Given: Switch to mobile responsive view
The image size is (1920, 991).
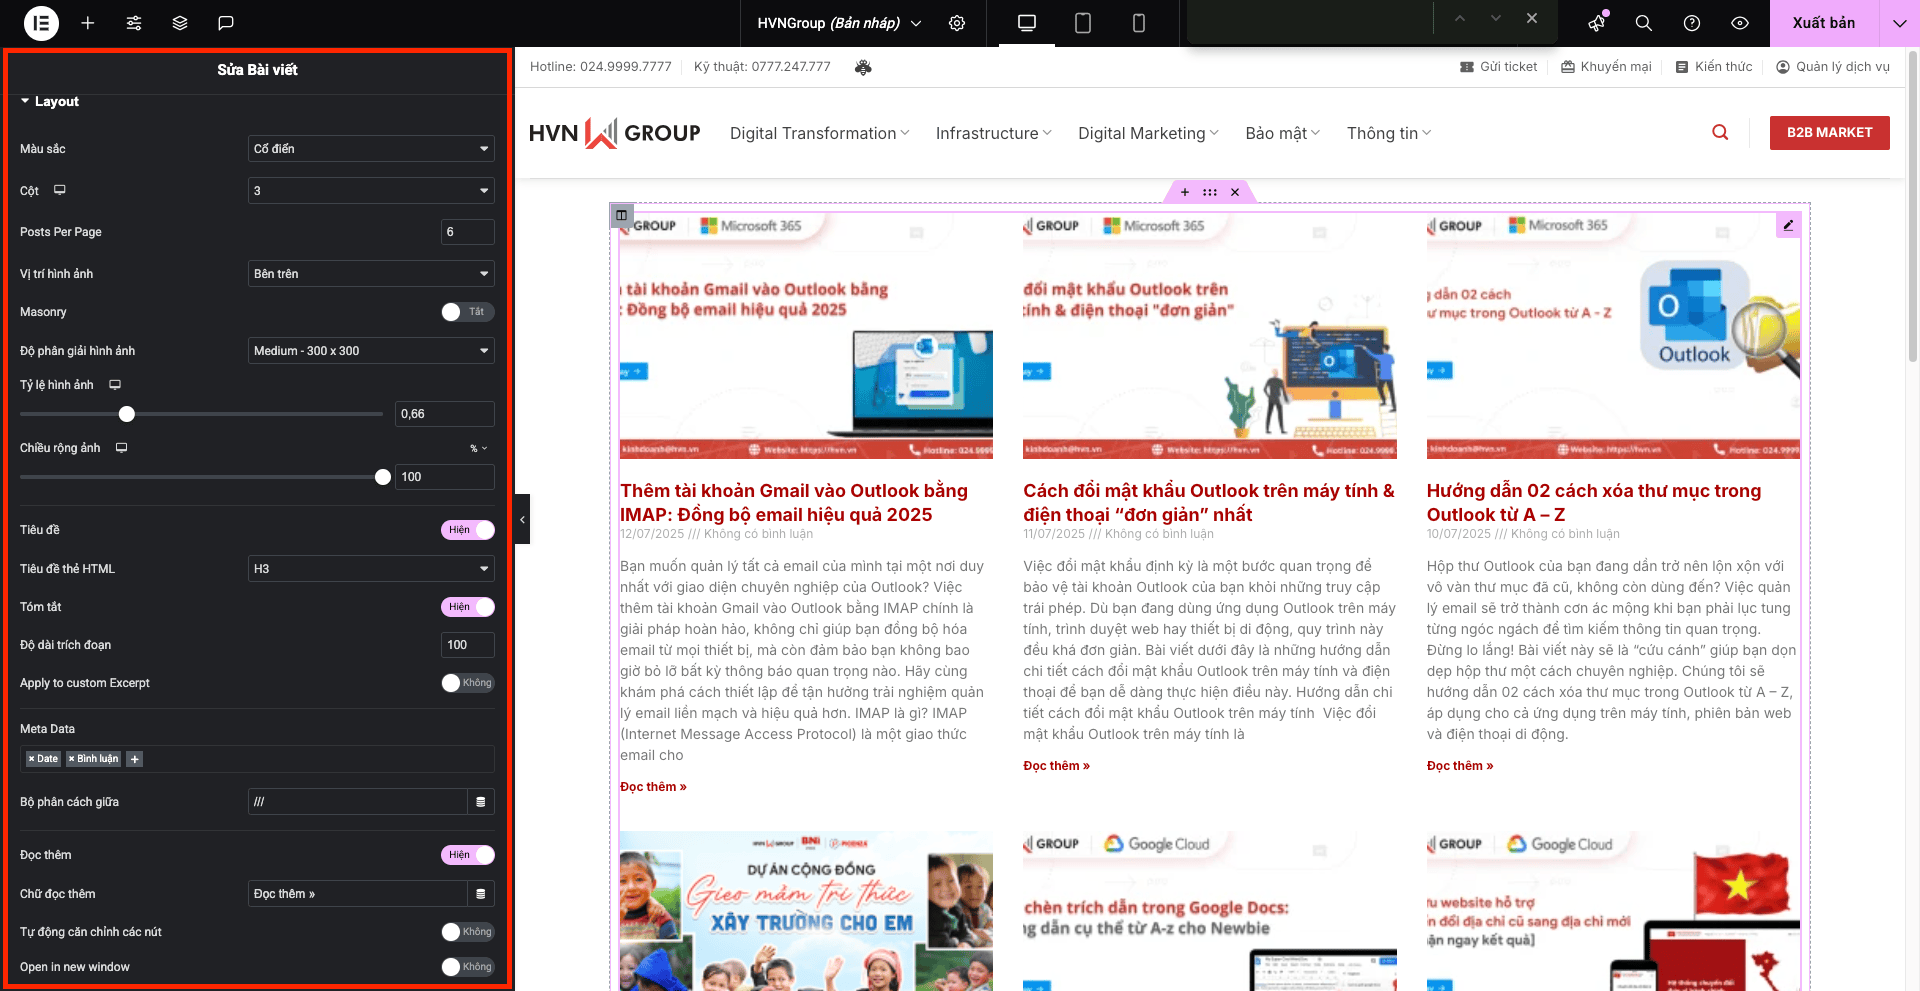Looking at the screenshot, I should 1138,23.
